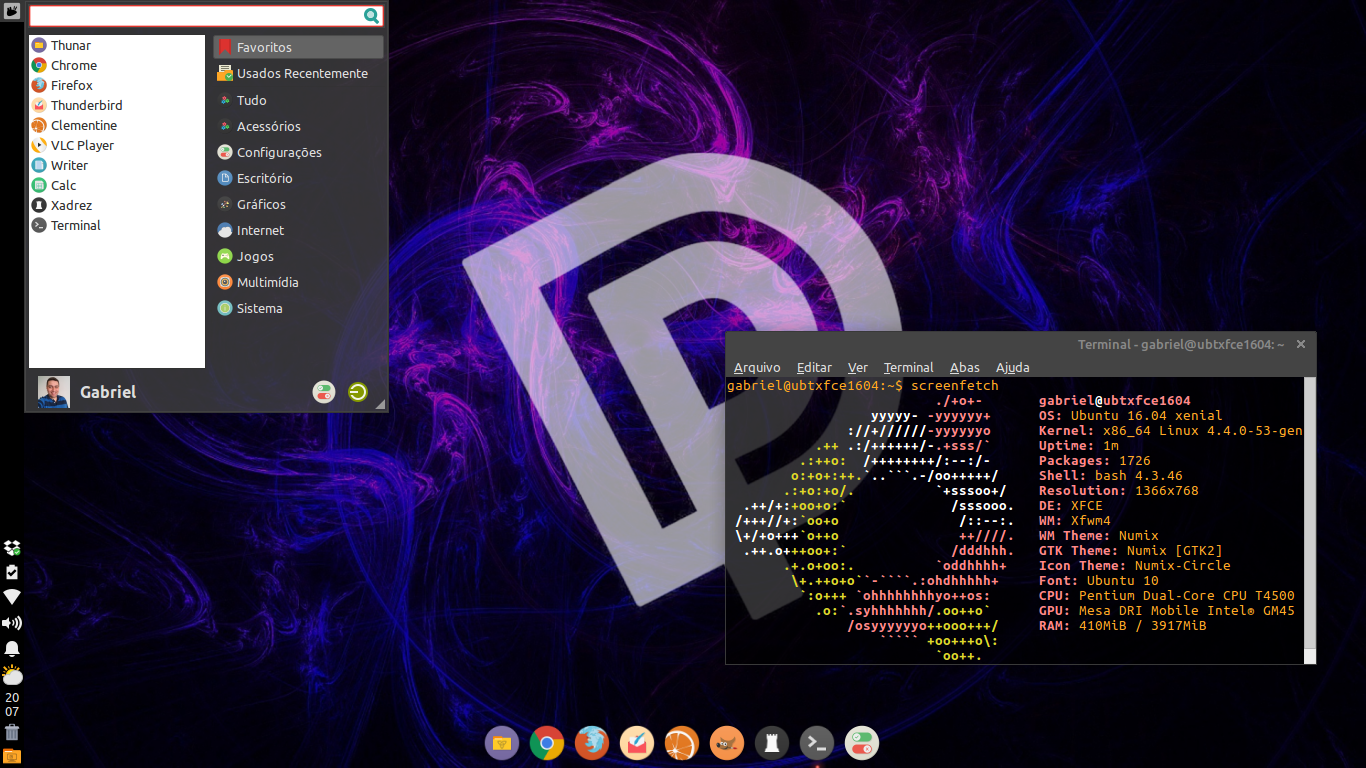Launch Chrome from the dock

[x=547, y=743]
